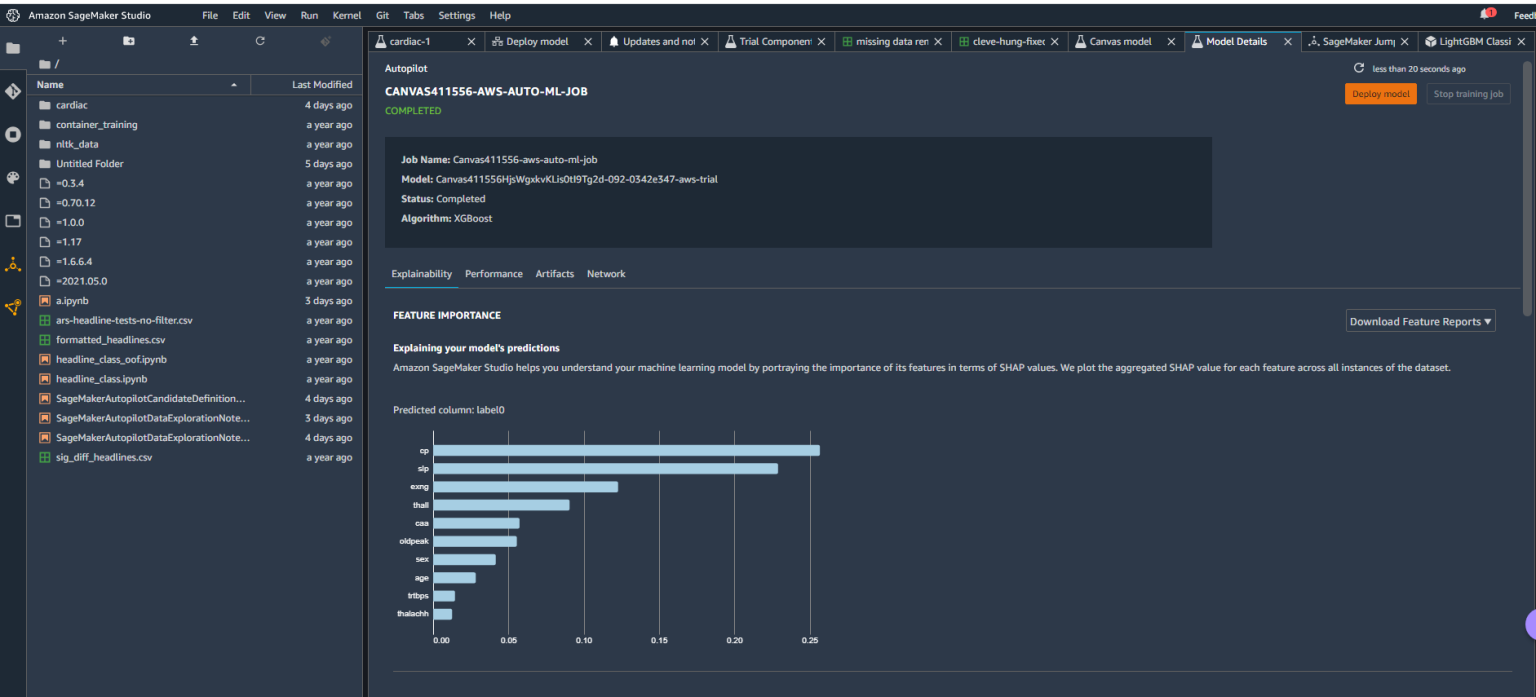Switch to the Performance tab

(494, 273)
